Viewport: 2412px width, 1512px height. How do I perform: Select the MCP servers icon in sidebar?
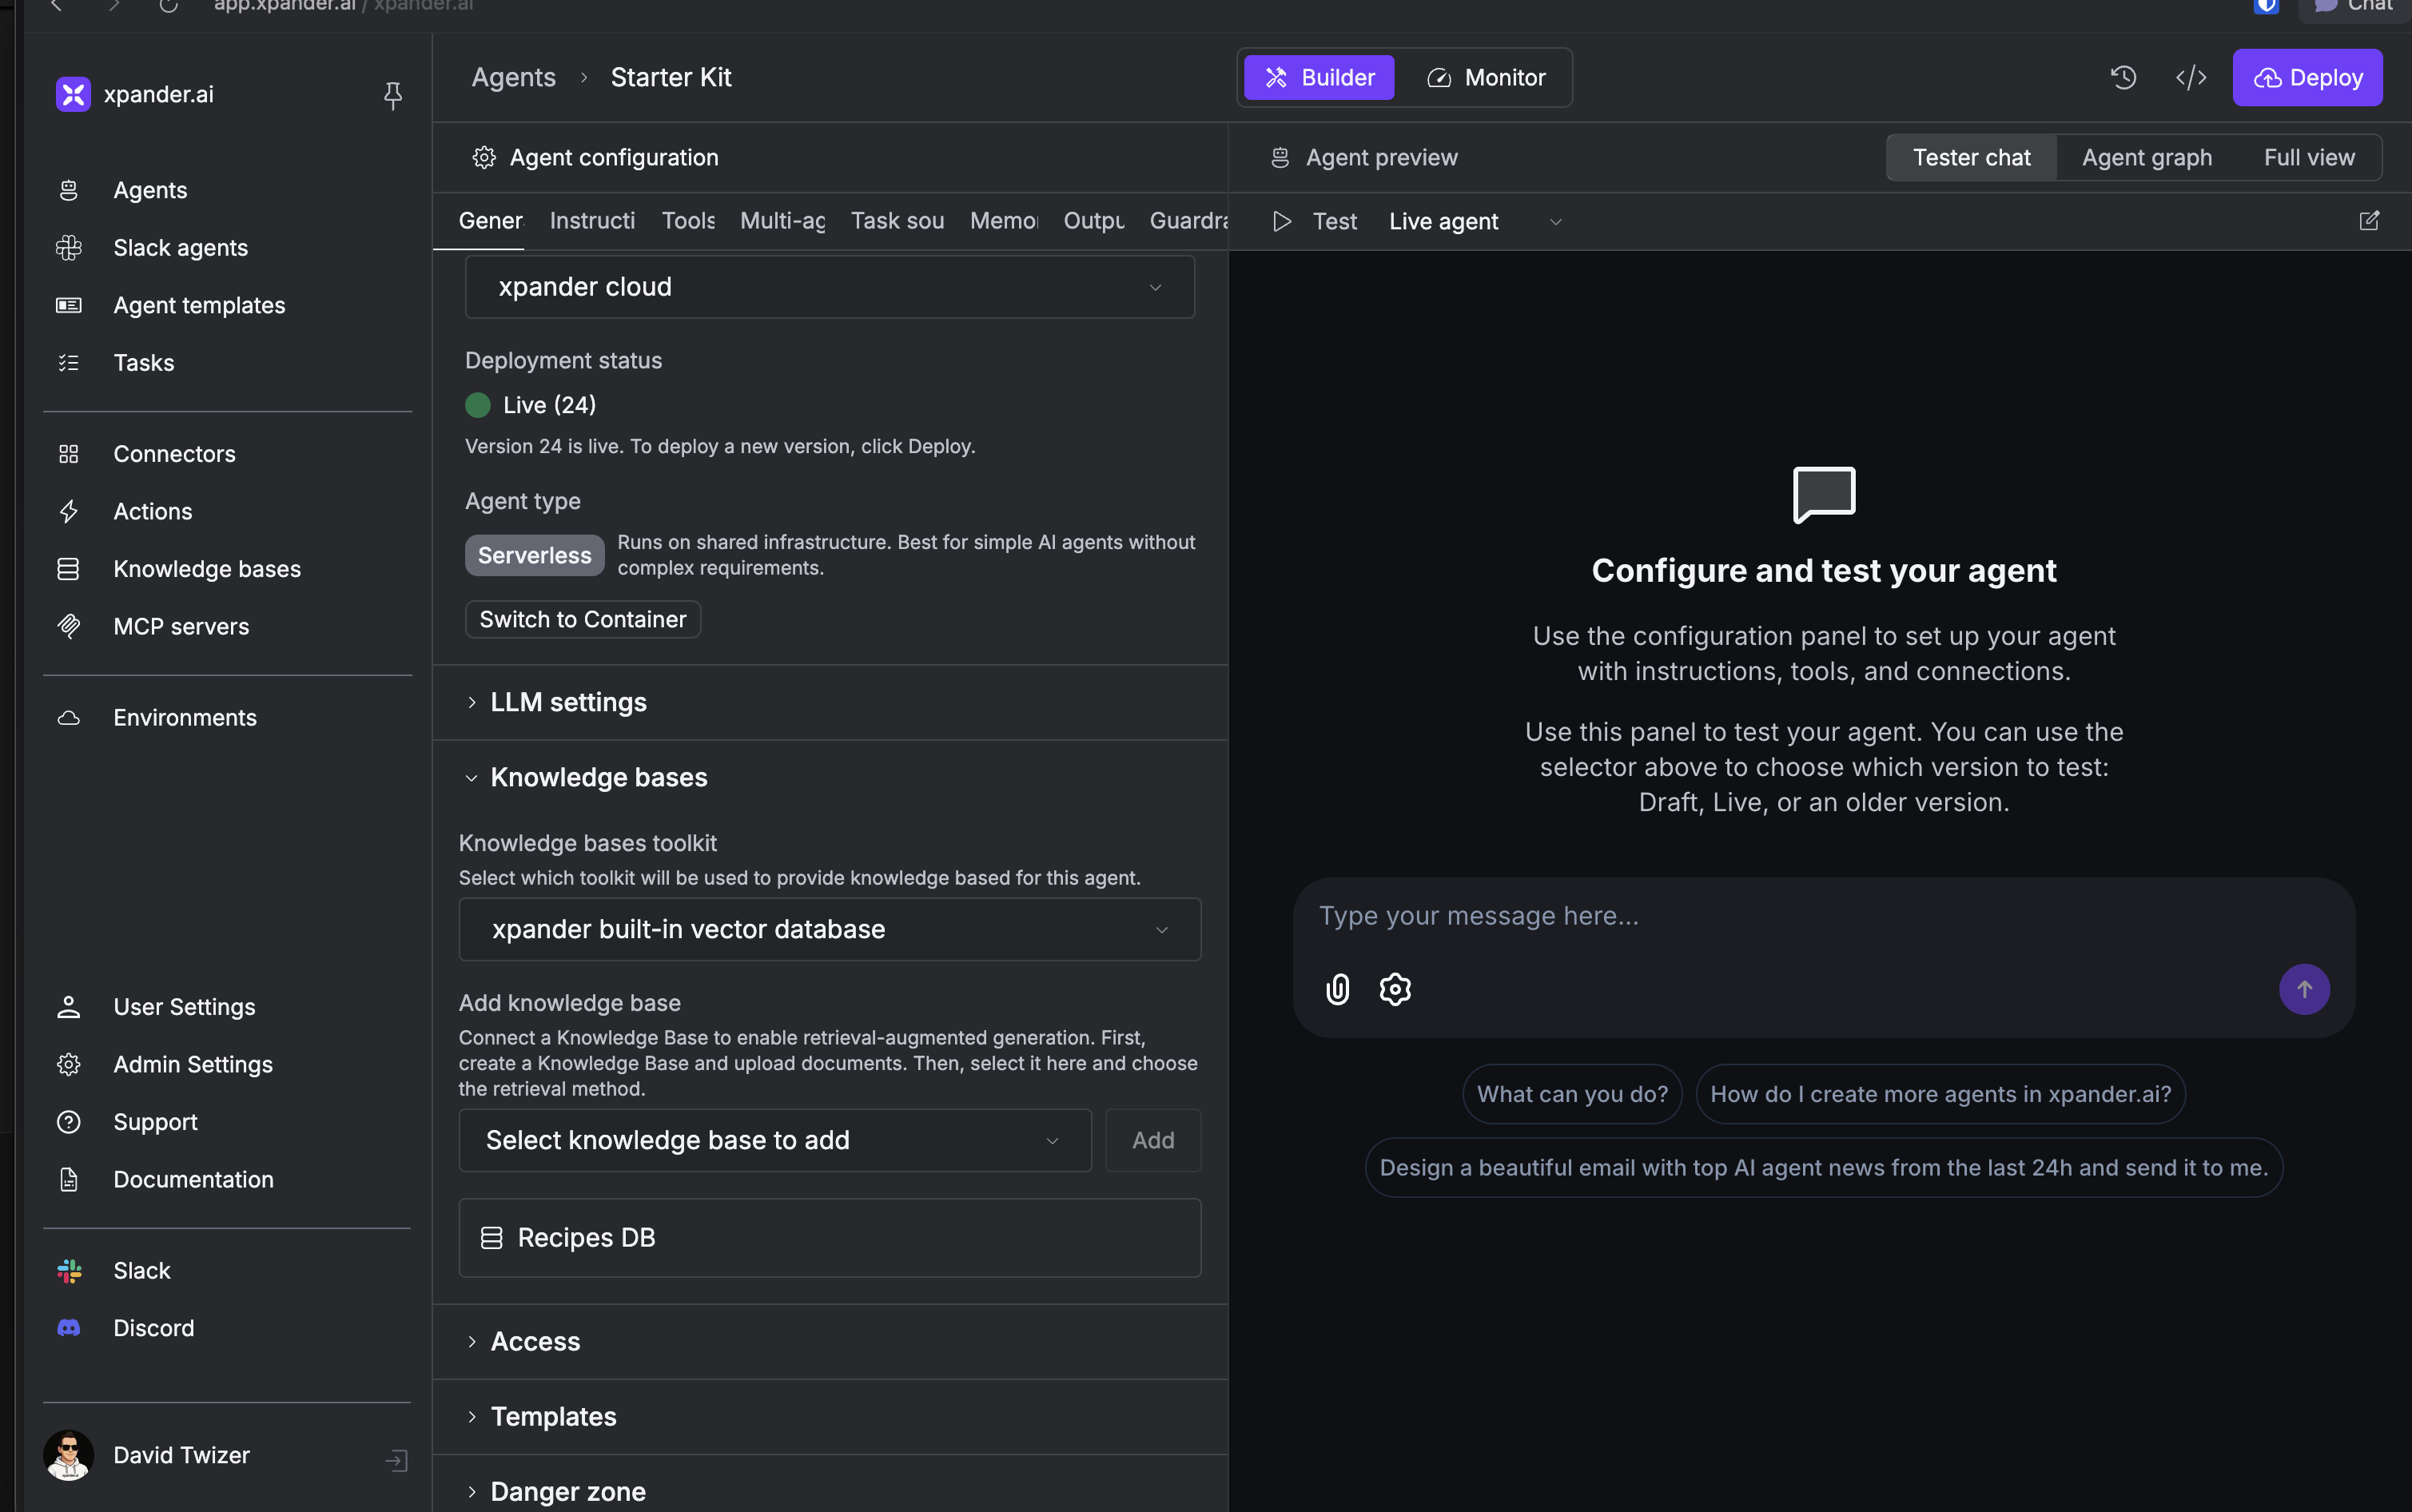click(68, 626)
